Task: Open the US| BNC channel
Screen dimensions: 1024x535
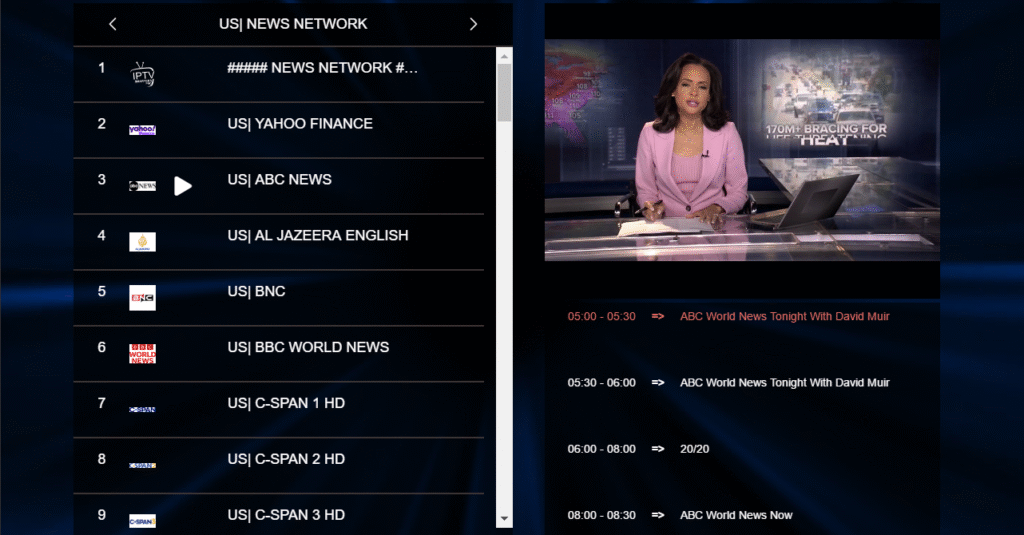Action: coord(279,298)
